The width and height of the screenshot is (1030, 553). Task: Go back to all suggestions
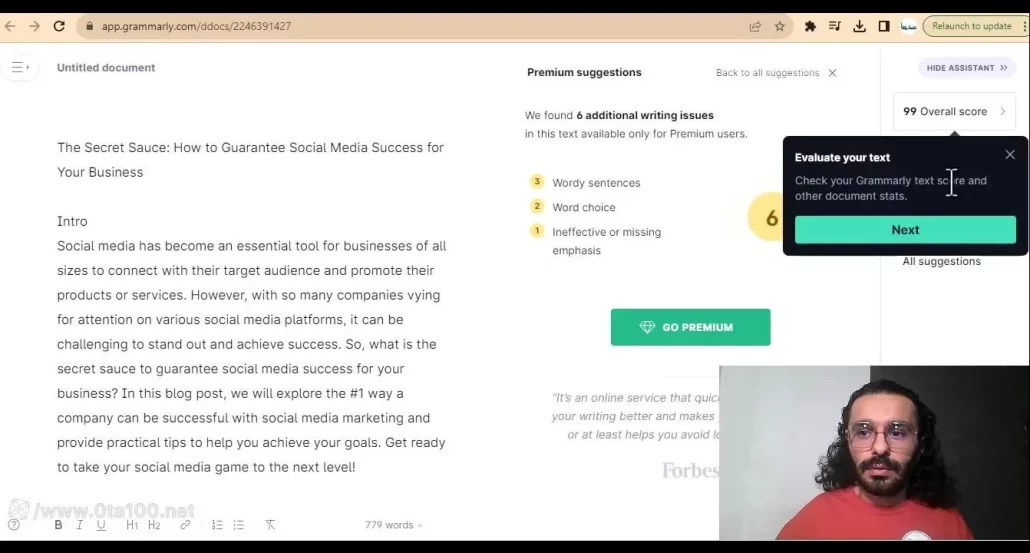[776, 73]
